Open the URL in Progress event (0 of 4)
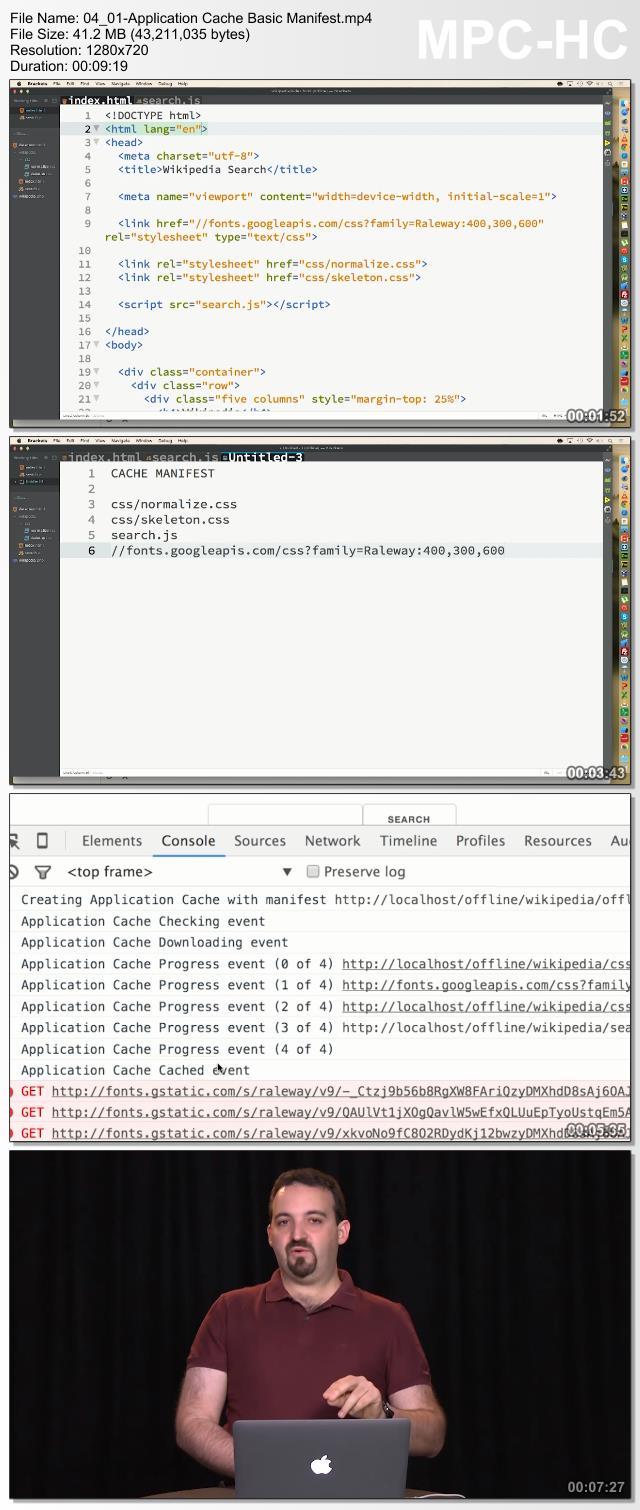 coord(486,964)
